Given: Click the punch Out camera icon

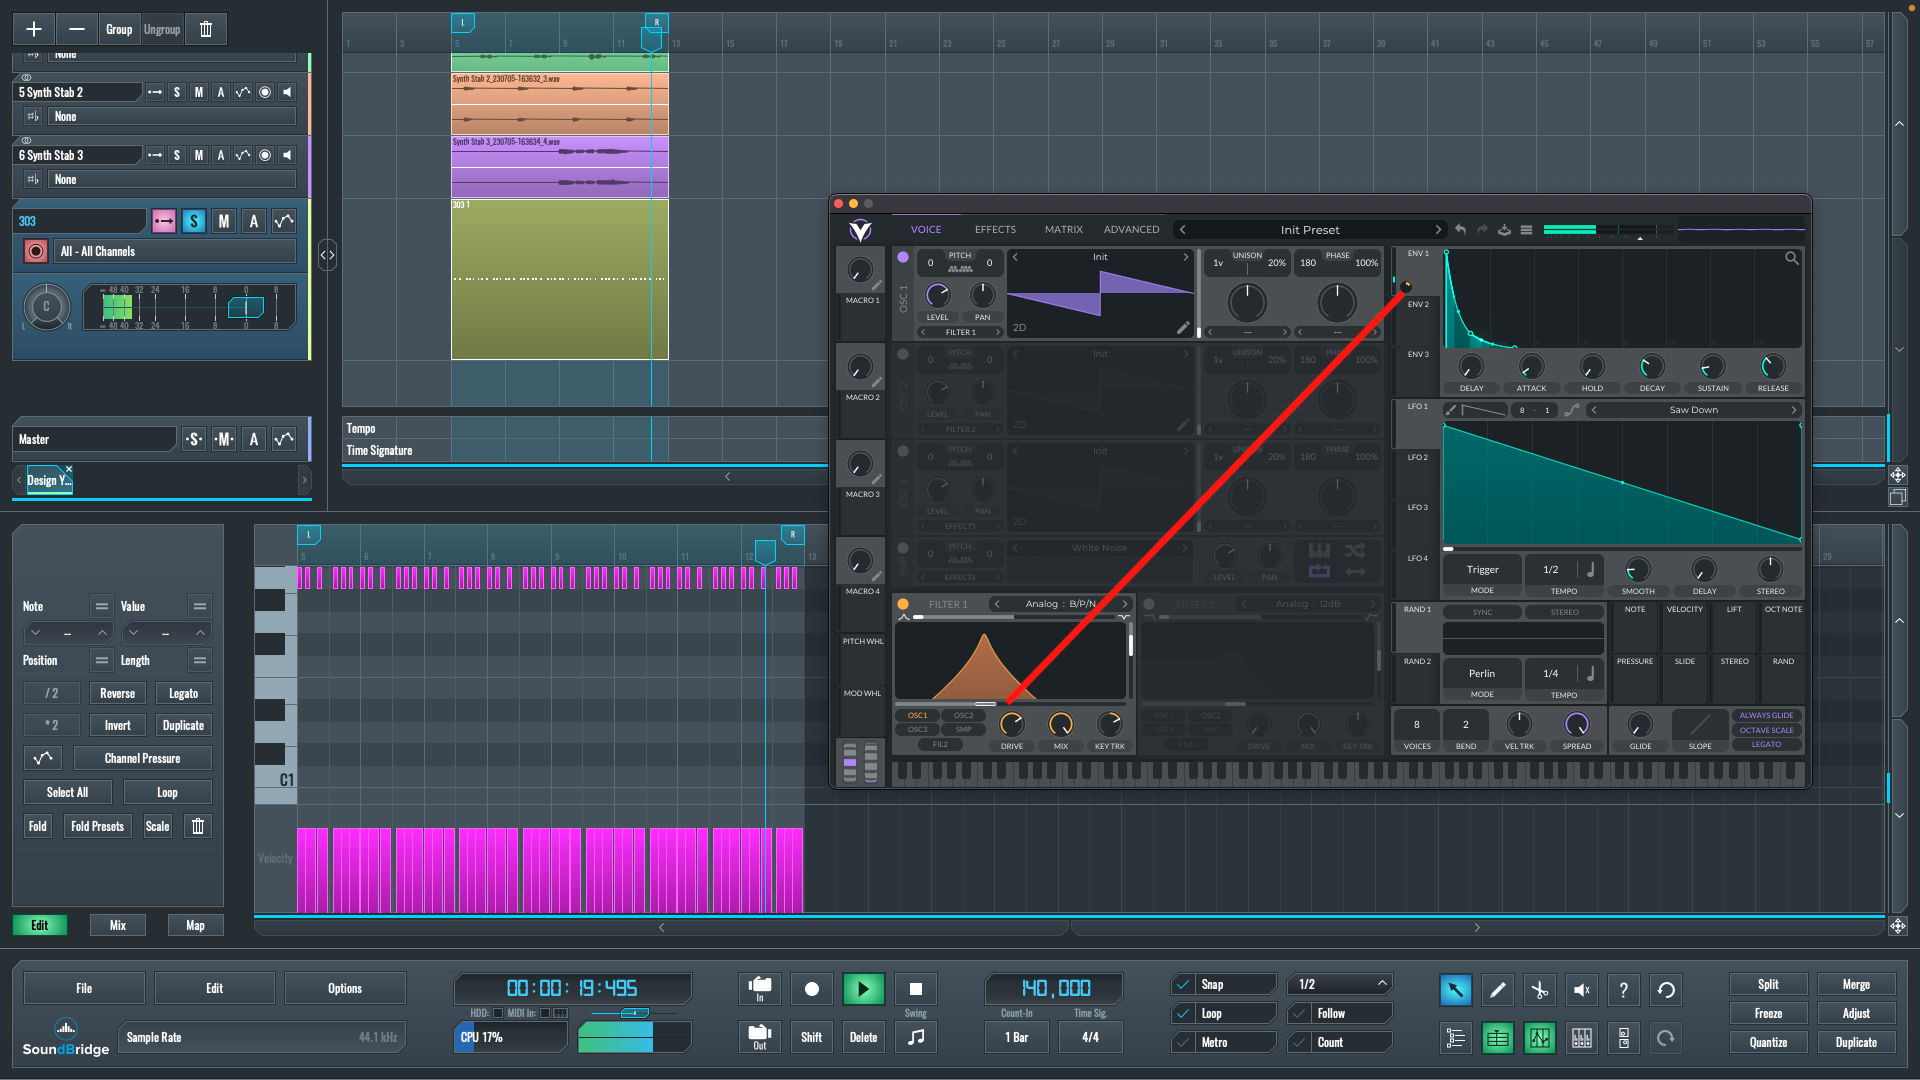Looking at the screenshot, I should [760, 1037].
